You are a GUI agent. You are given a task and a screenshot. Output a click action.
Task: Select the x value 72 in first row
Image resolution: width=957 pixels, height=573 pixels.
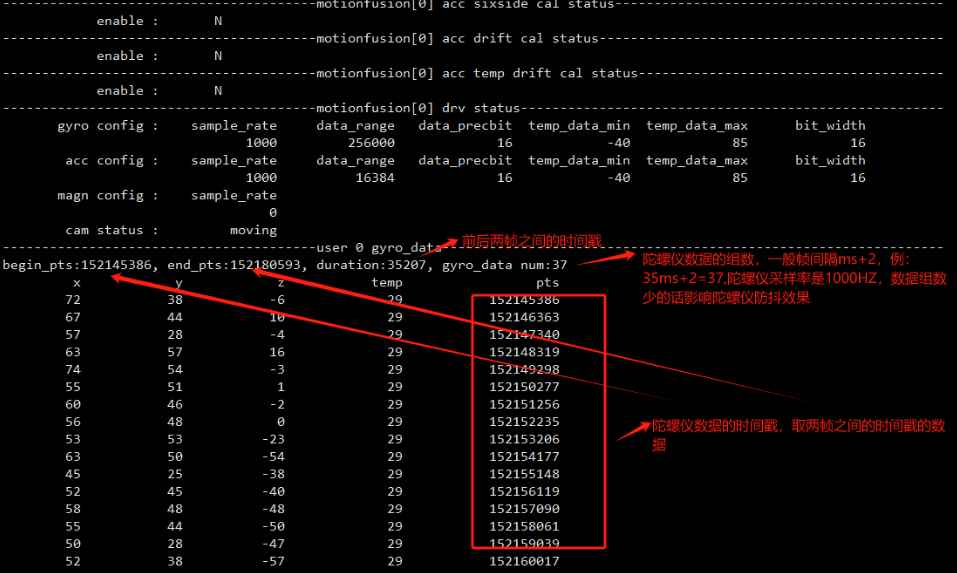coord(73,300)
